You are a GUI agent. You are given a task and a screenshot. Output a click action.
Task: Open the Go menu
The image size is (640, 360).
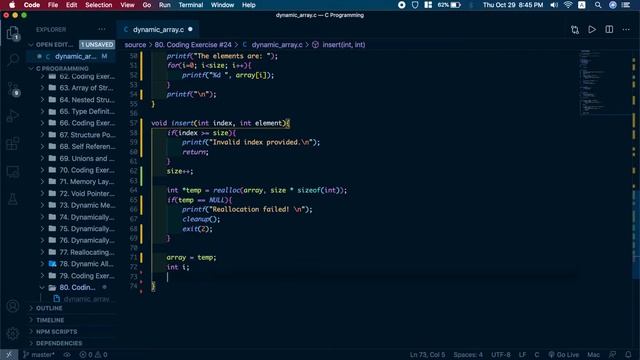tap(147, 5)
